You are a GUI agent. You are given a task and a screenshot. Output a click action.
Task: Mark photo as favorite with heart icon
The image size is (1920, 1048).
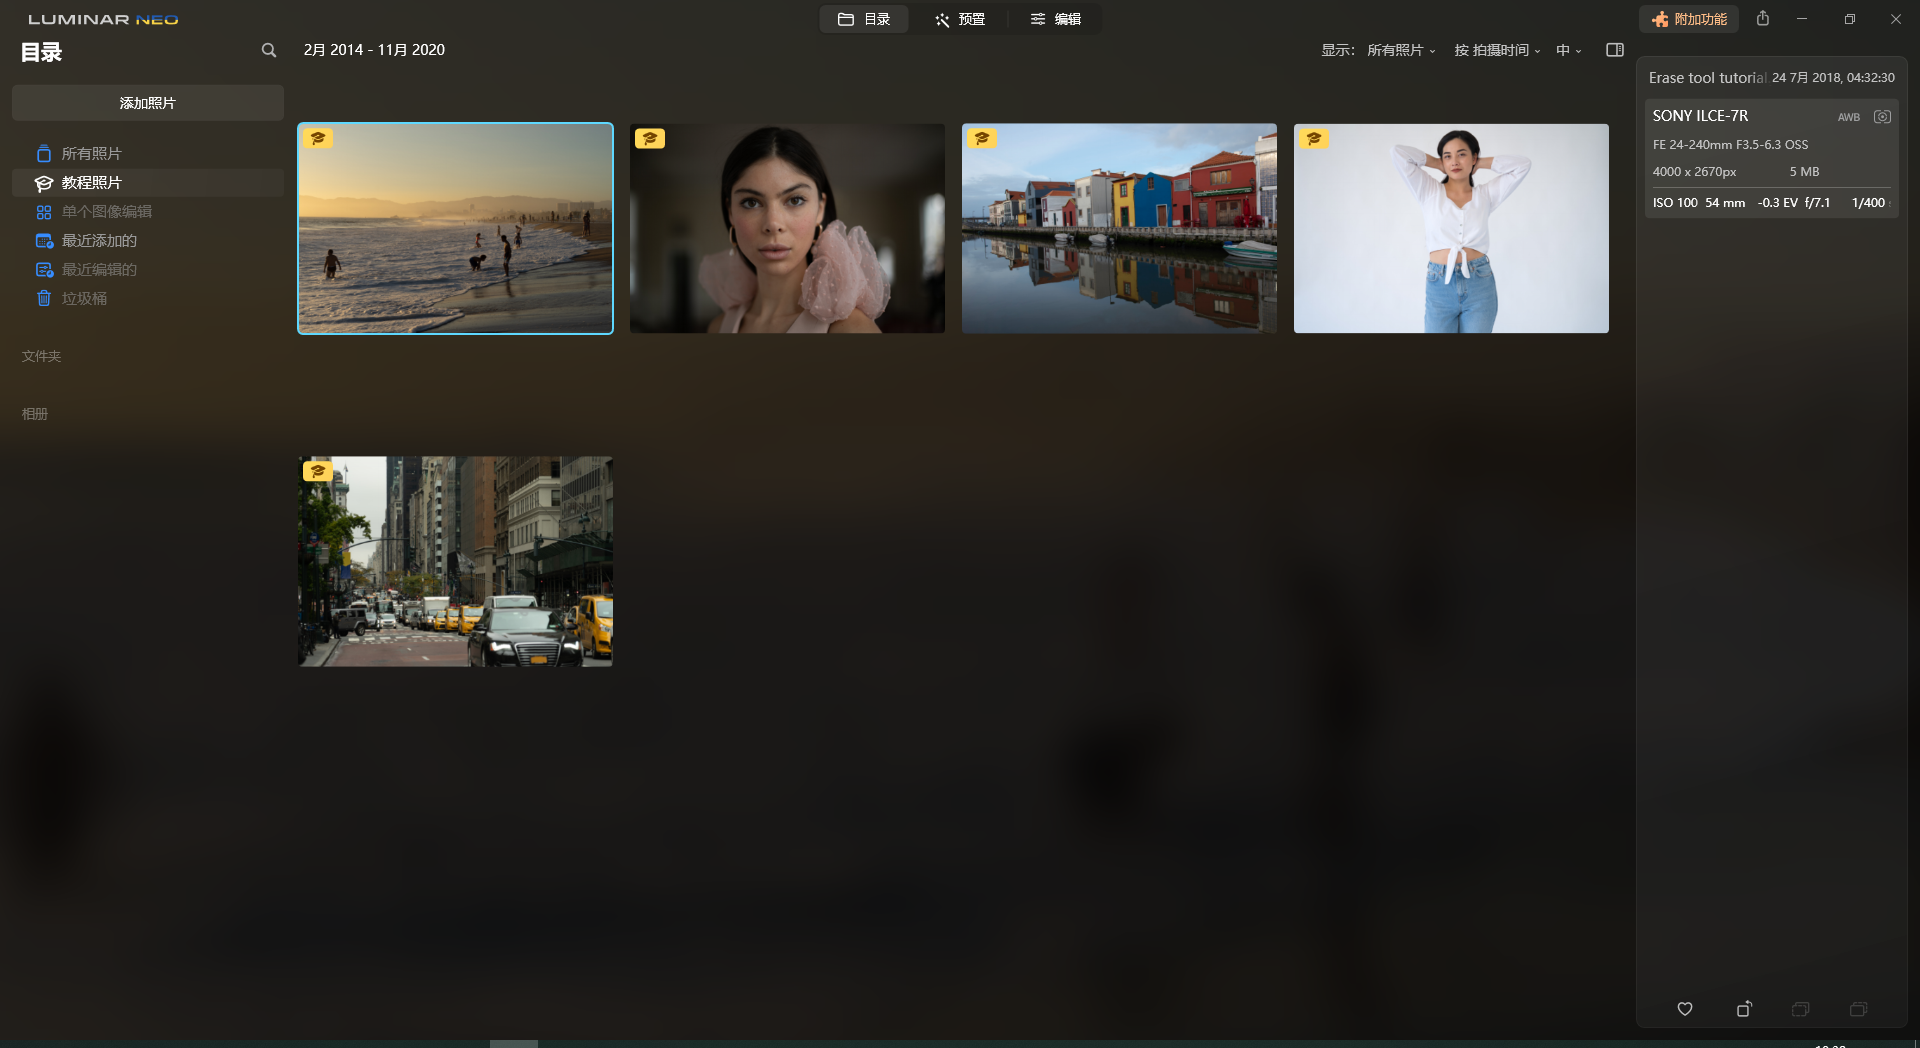pos(1684,1009)
